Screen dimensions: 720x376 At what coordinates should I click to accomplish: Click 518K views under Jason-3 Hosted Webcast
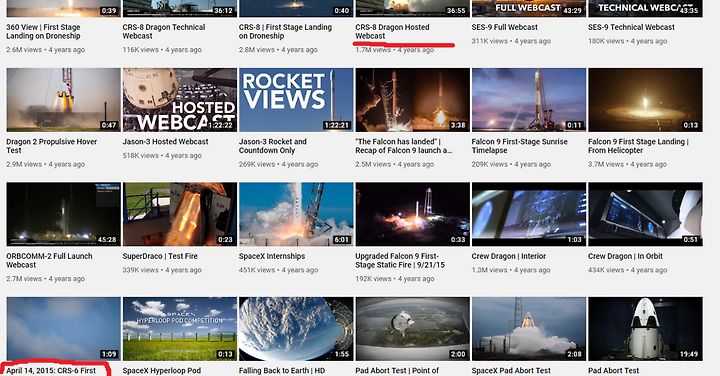[141, 156]
